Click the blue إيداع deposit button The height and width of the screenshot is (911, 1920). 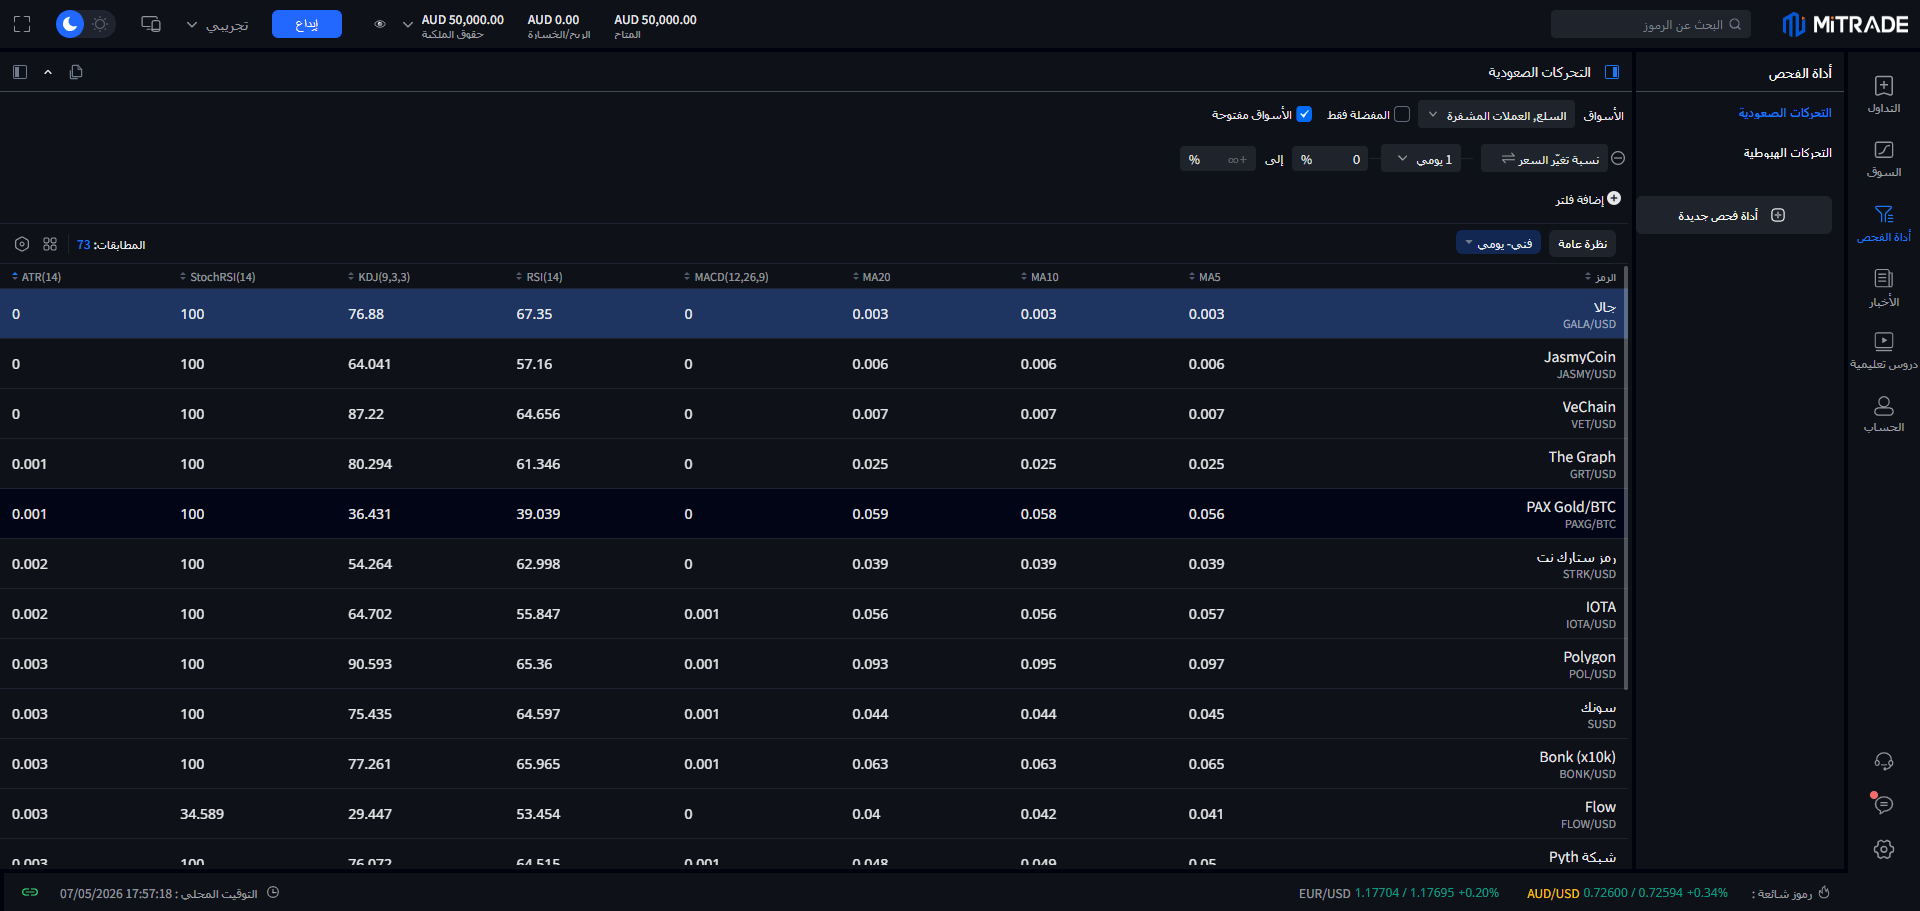coord(307,24)
